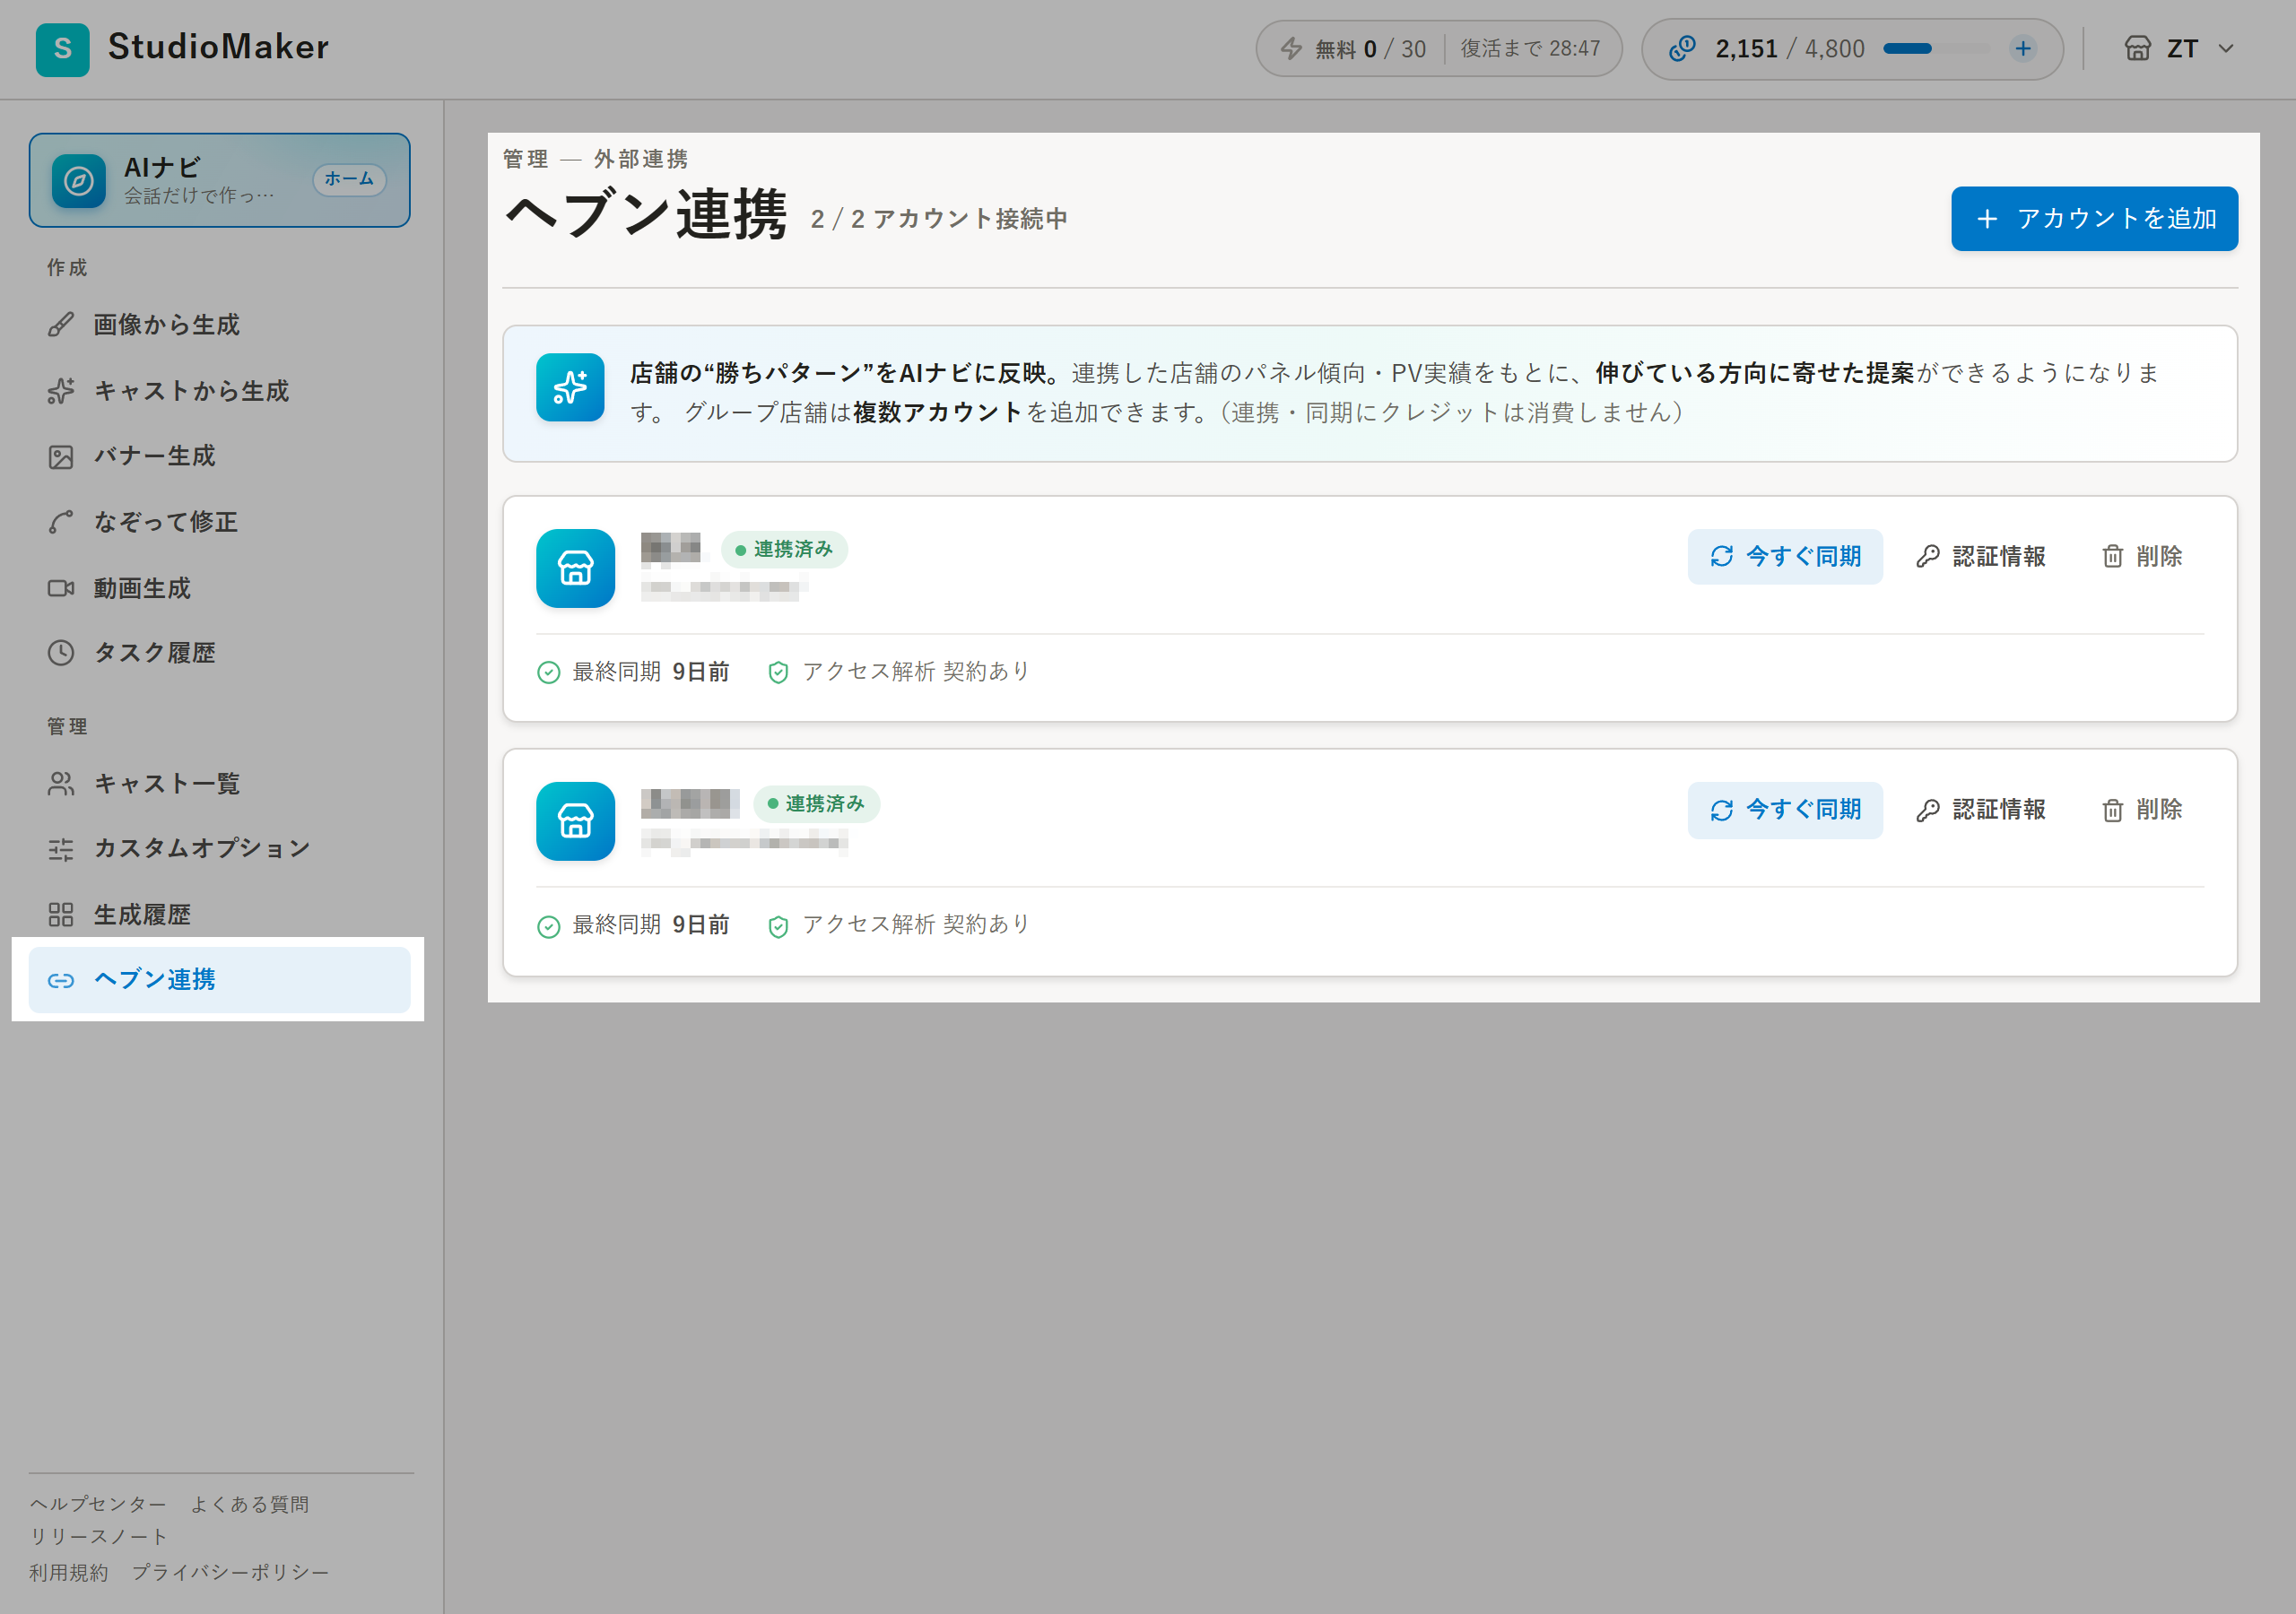Screen dimensions: 2296x1614
Task: Select the キャストから生成 menu item
Action: (219, 391)
